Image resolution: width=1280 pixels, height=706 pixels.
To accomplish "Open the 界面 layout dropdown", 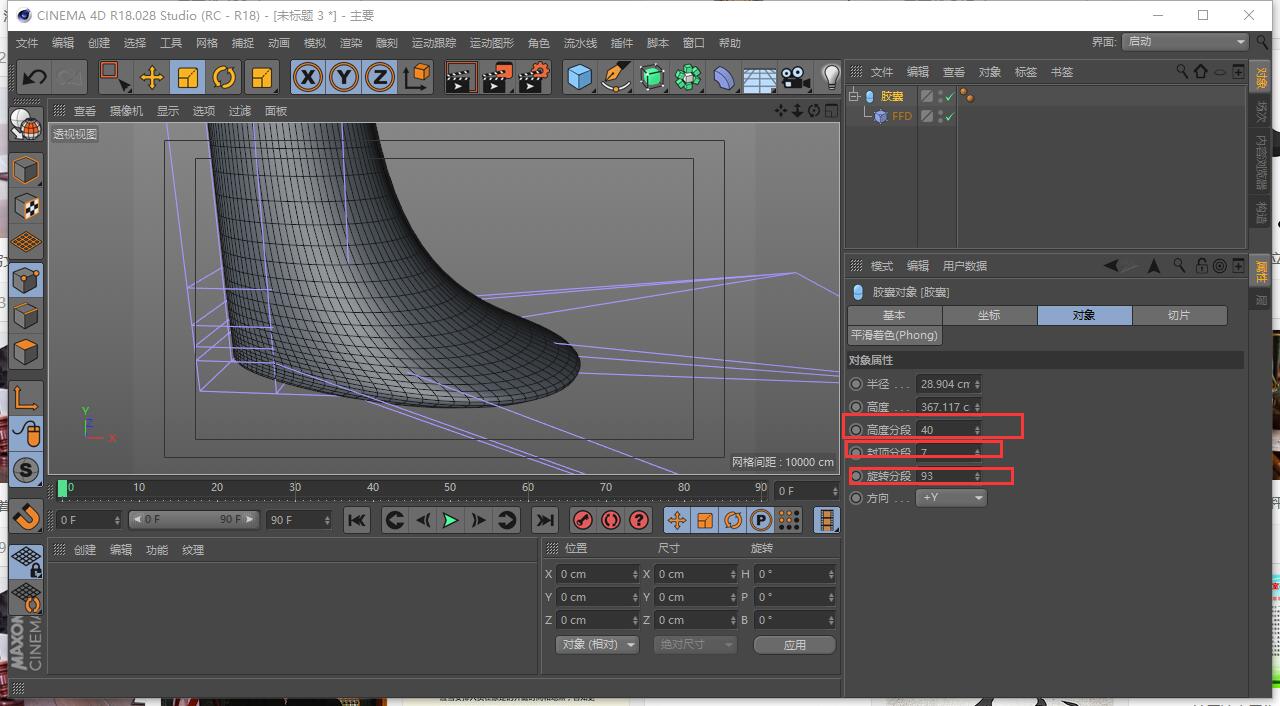I will tap(1185, 42).
